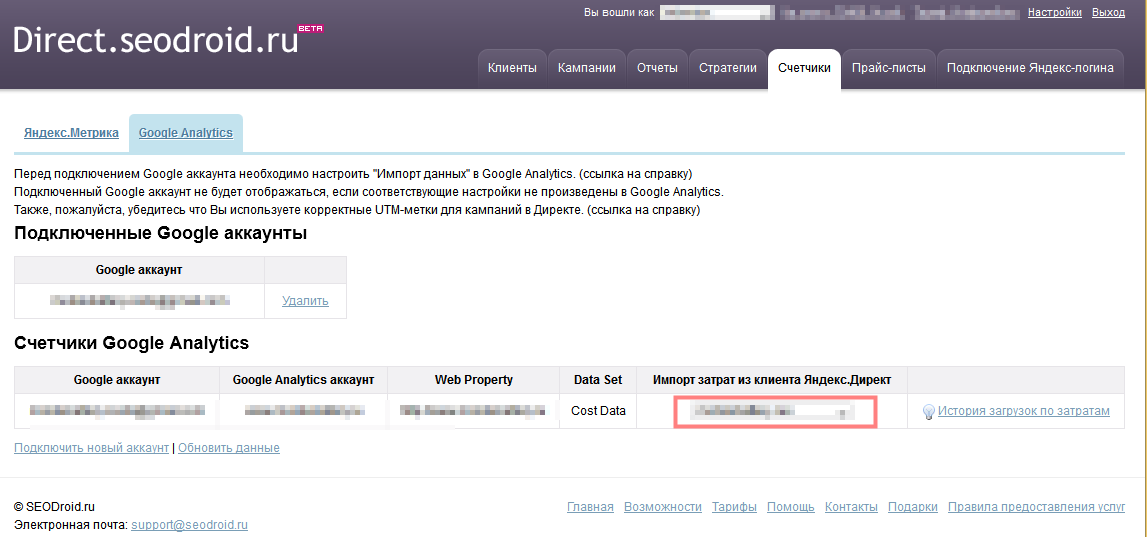
Task: Click the © SEODroid.ru footer text
Action: coord(55,507)
